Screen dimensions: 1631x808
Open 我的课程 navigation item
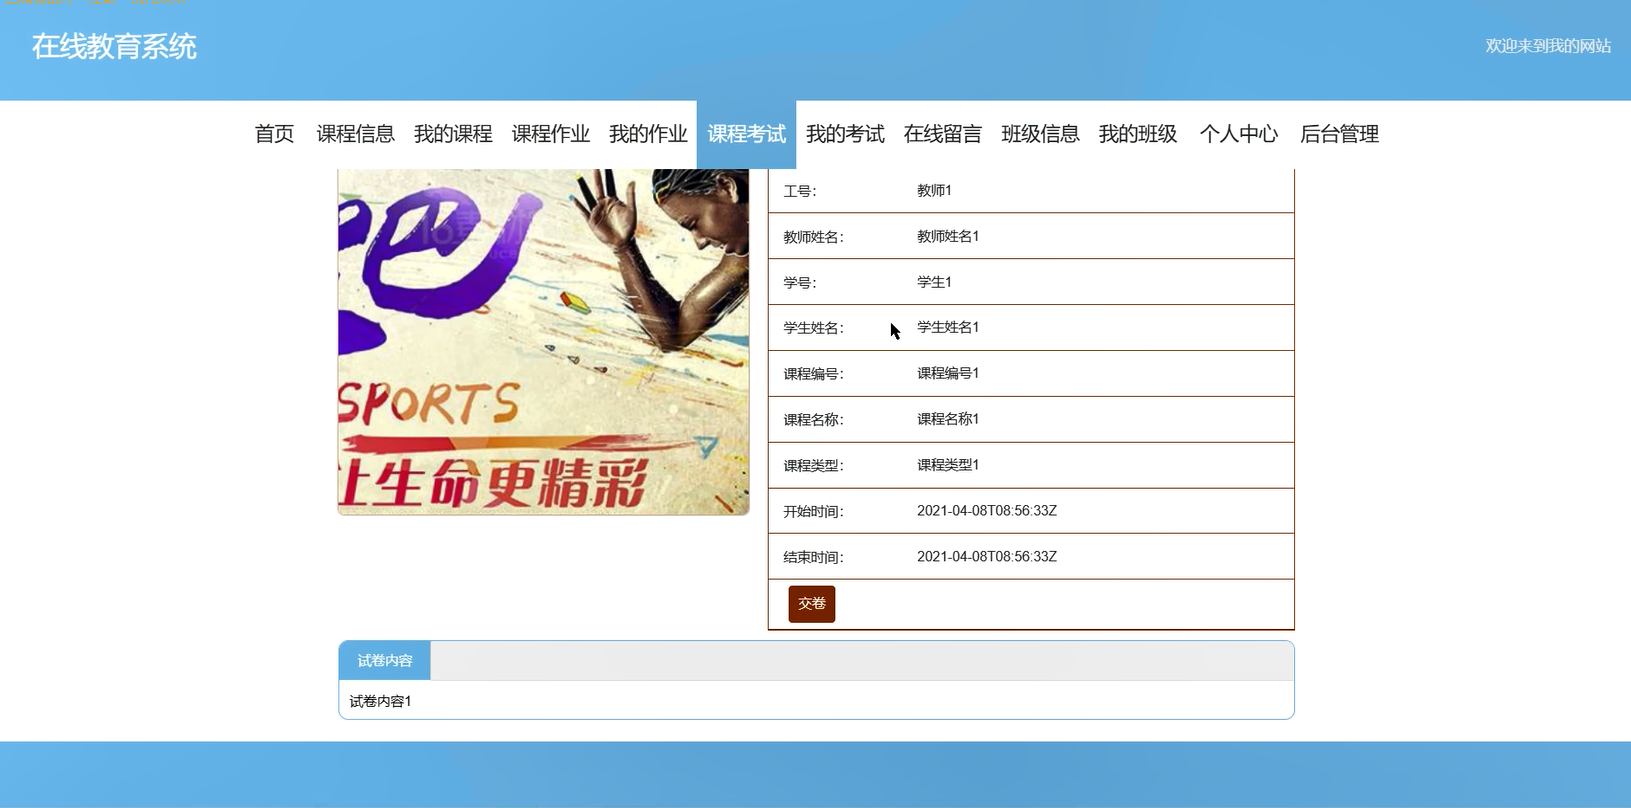(x=453, y=134)
